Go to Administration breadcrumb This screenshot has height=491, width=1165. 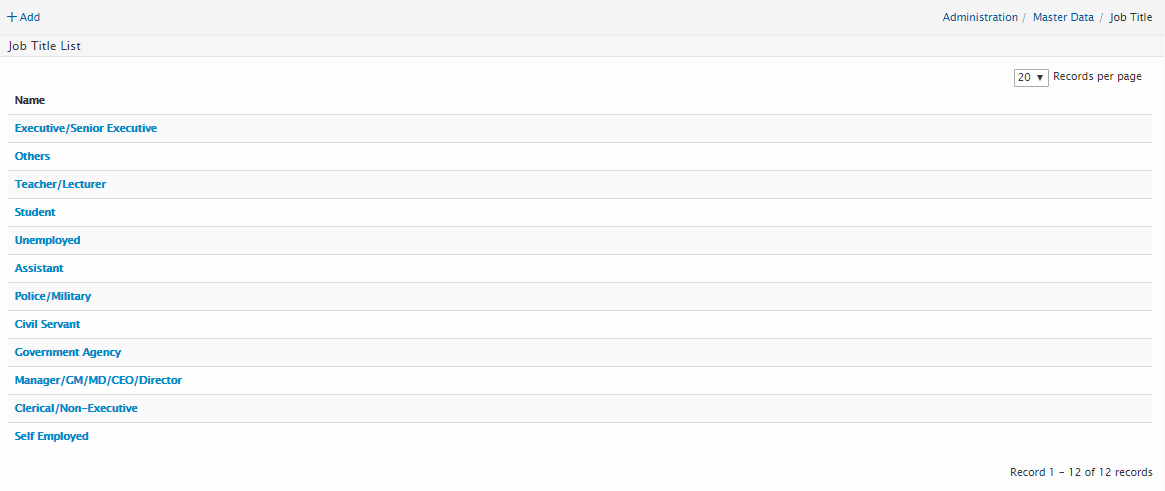click(x=979, y=17)
